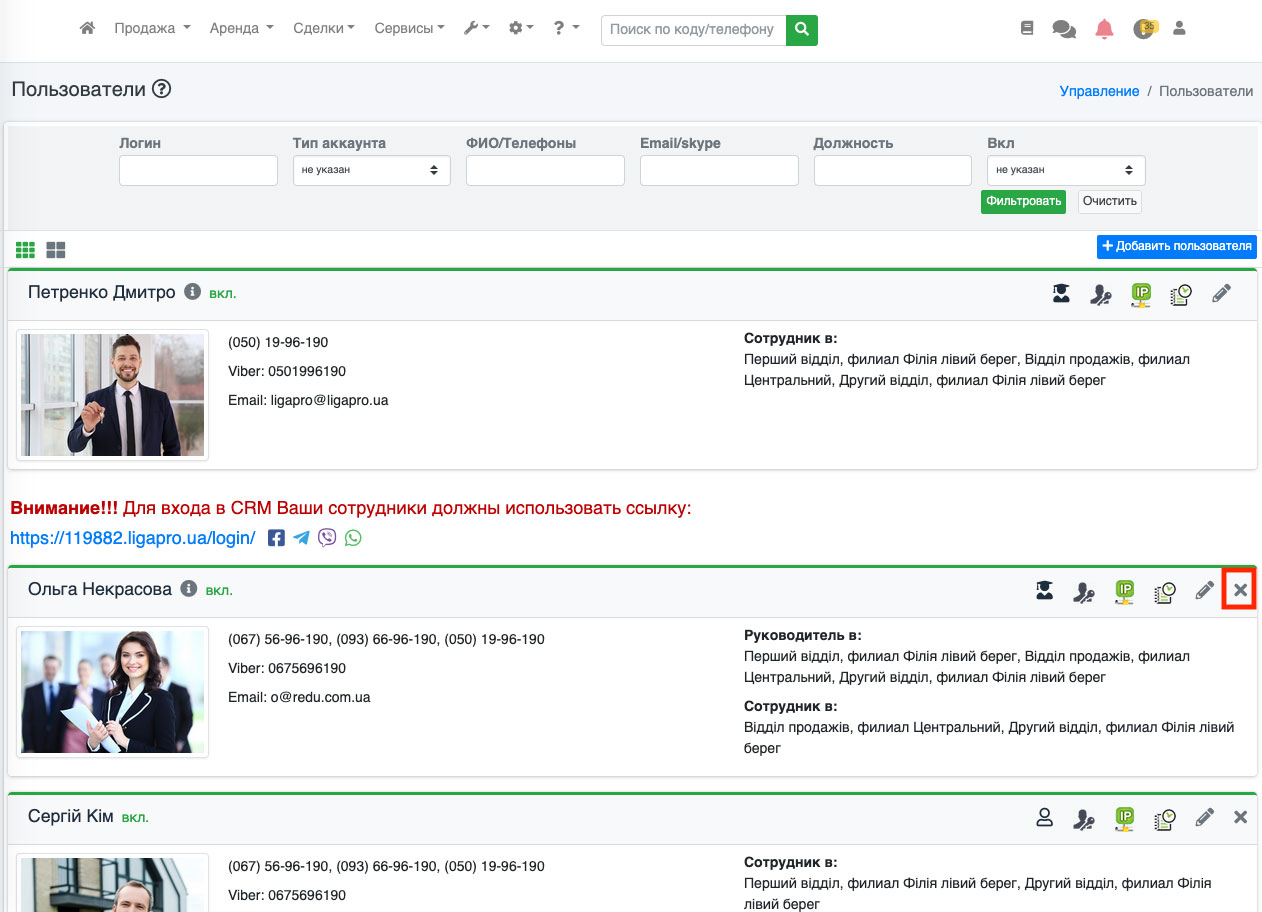
Task: Open the notifications bell icon
Action: point(1104,29)
